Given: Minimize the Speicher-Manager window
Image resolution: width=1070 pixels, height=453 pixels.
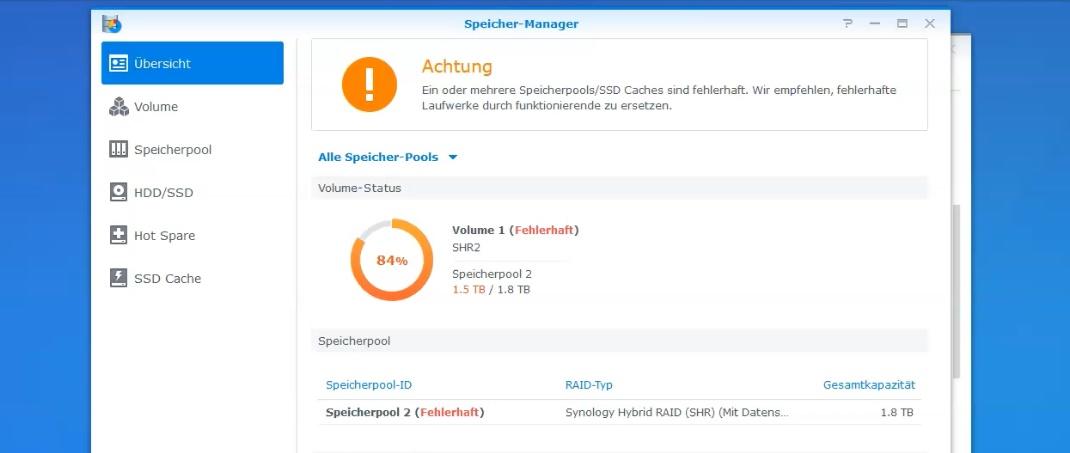Looking at the screenshot, I should point(875,24).
